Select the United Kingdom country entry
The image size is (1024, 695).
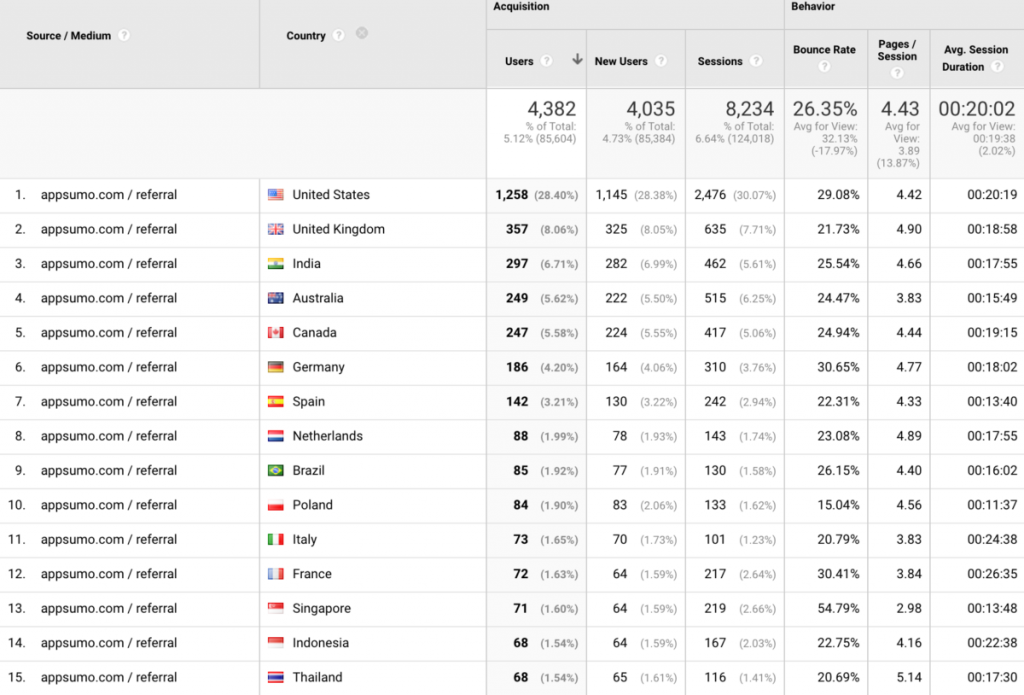(338, 229)
